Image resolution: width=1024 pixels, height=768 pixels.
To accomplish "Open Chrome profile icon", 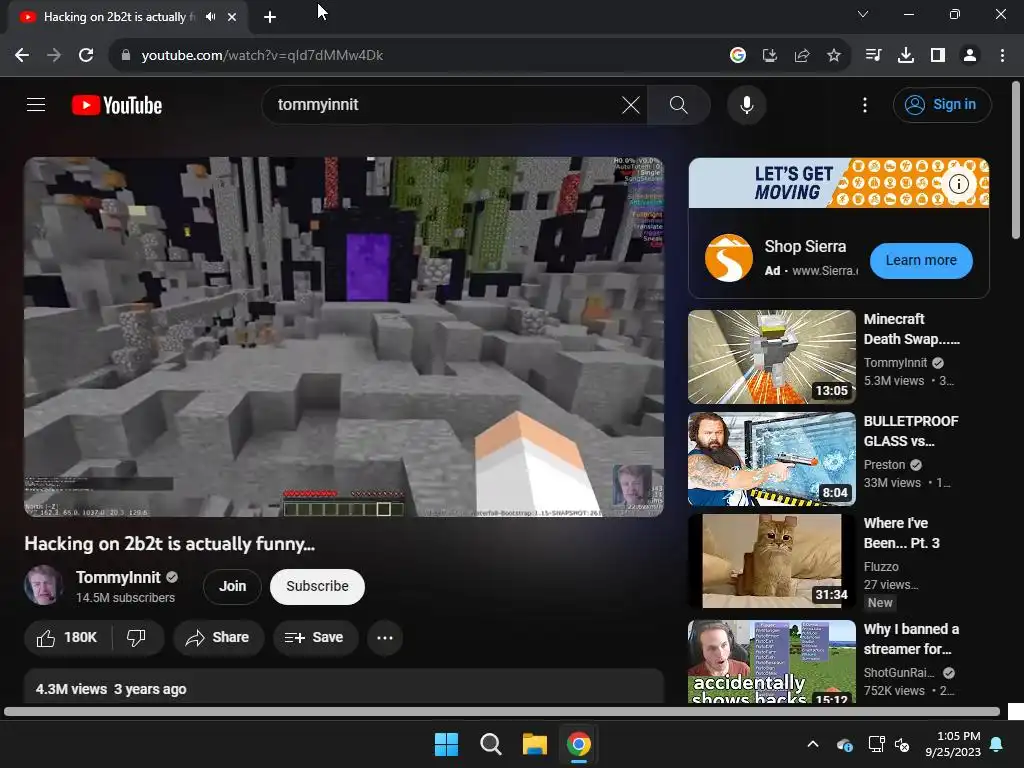I will pos(970,56).
